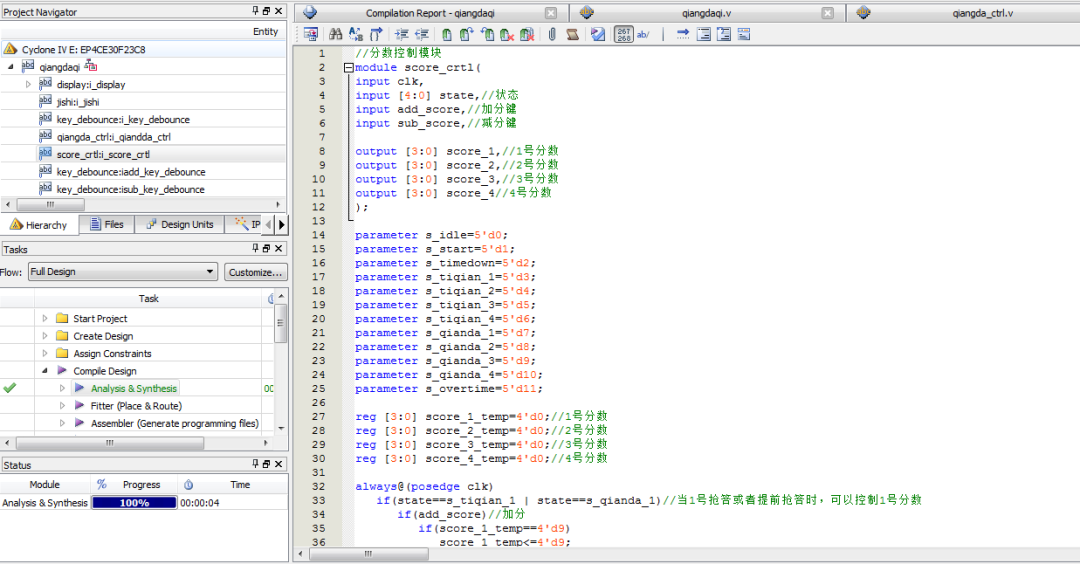
Task: Switch to the Files tab
Action: 107,225
